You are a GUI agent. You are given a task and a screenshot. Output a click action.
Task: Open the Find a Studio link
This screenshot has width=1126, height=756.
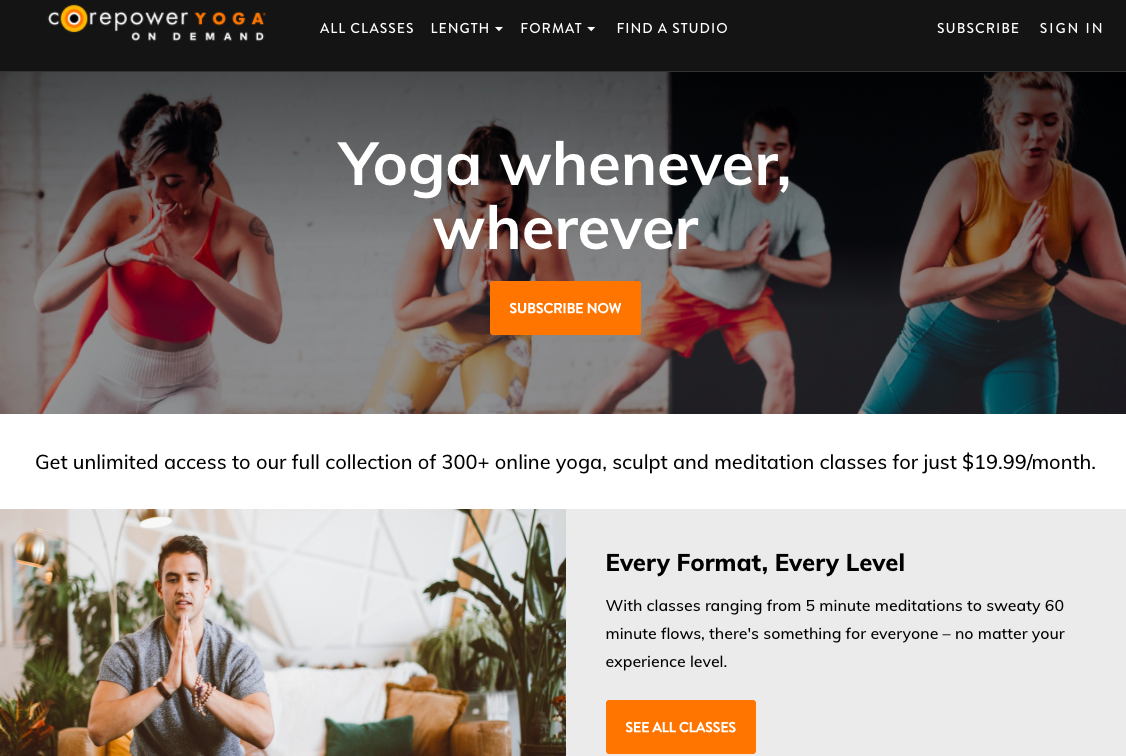coord(672,28)
